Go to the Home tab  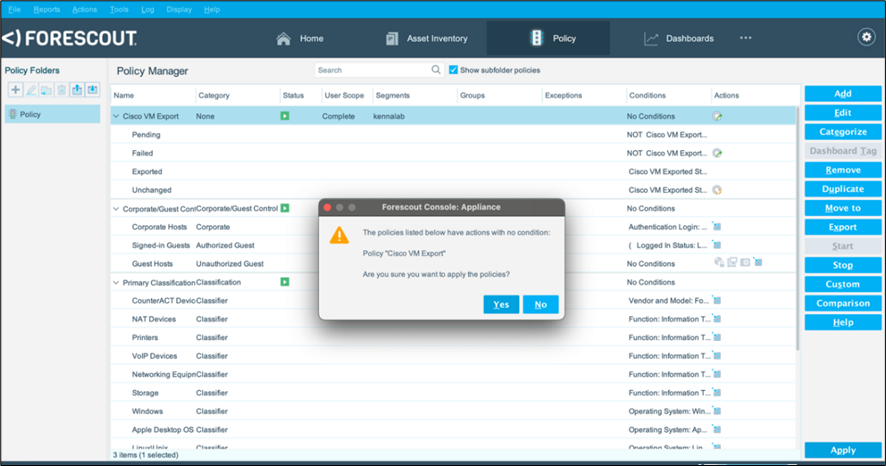[299, 38]
